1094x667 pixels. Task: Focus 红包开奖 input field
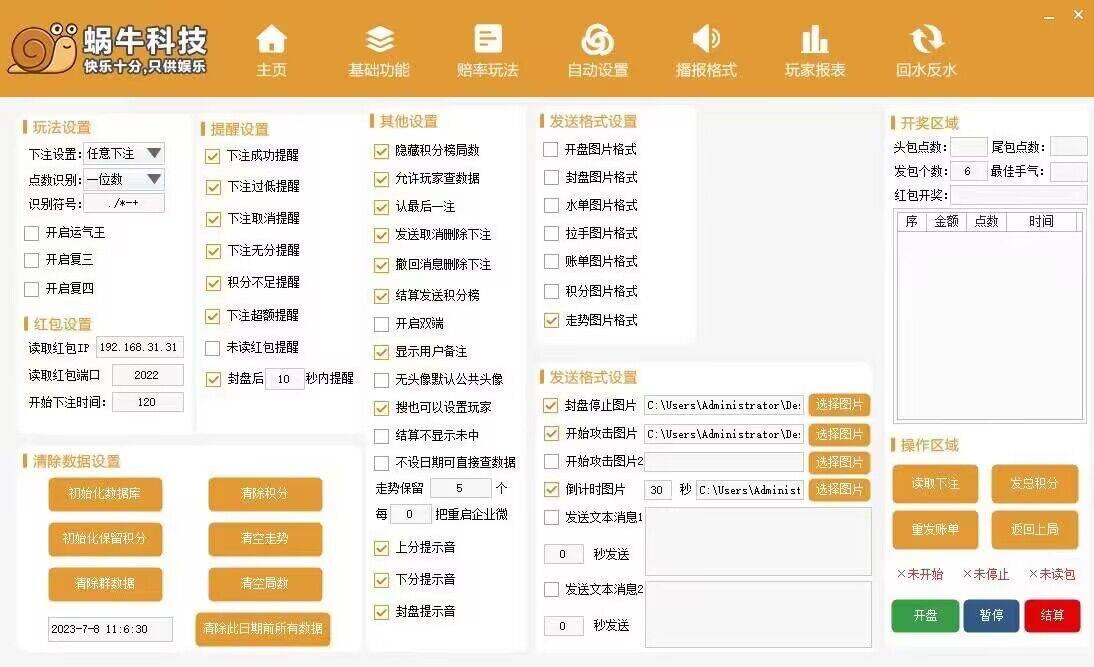[x=1018, y=195]
